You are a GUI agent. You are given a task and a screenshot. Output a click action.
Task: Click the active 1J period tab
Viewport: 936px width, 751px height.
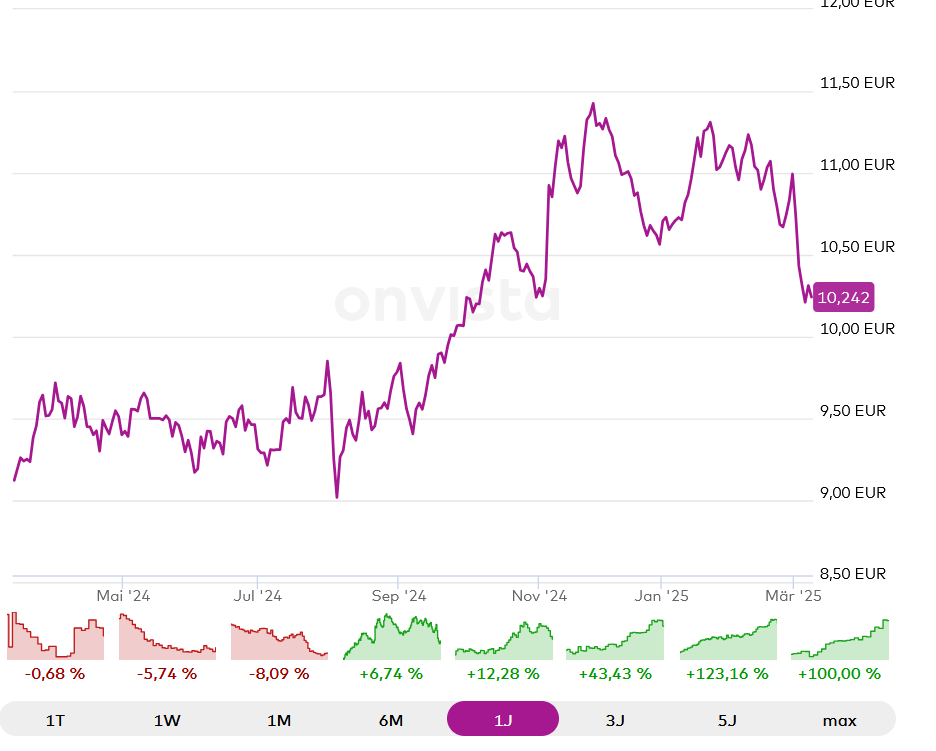pos(503,719)
